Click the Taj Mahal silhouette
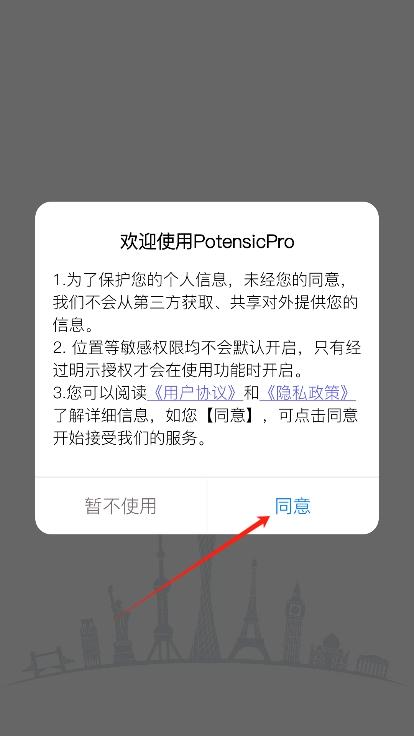The width and height of the screenshot is (414, 736). click(x=330, y=650)
